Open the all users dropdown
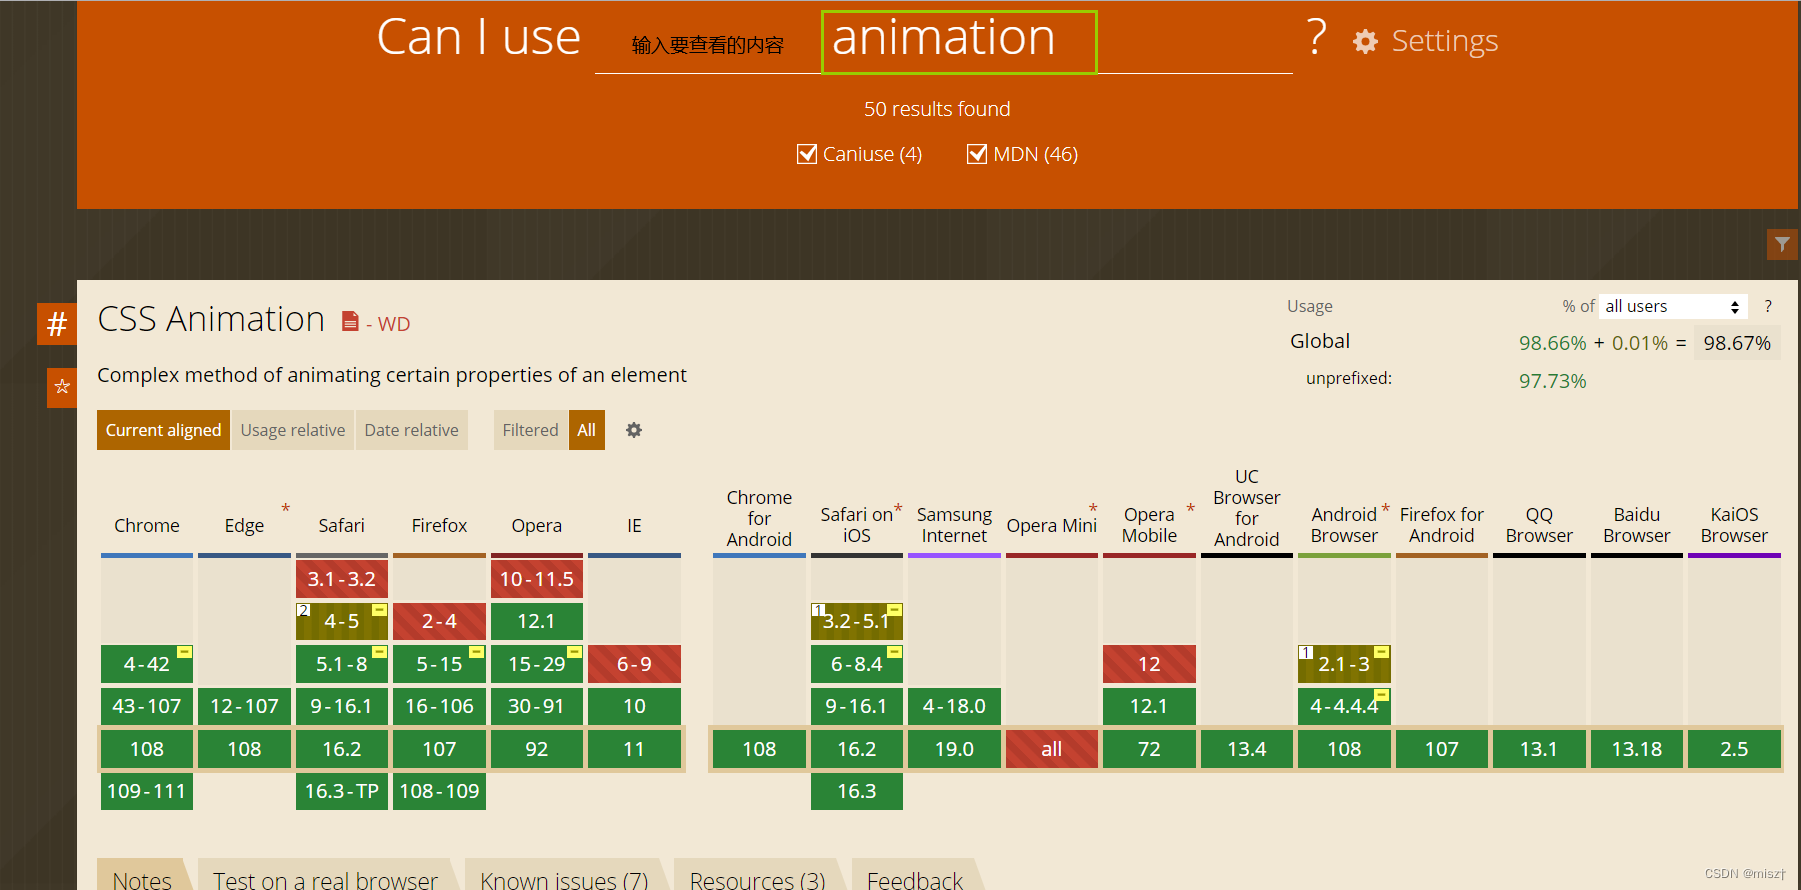This screenshot has height=890, width=1801. click(x=1673, y=306)
